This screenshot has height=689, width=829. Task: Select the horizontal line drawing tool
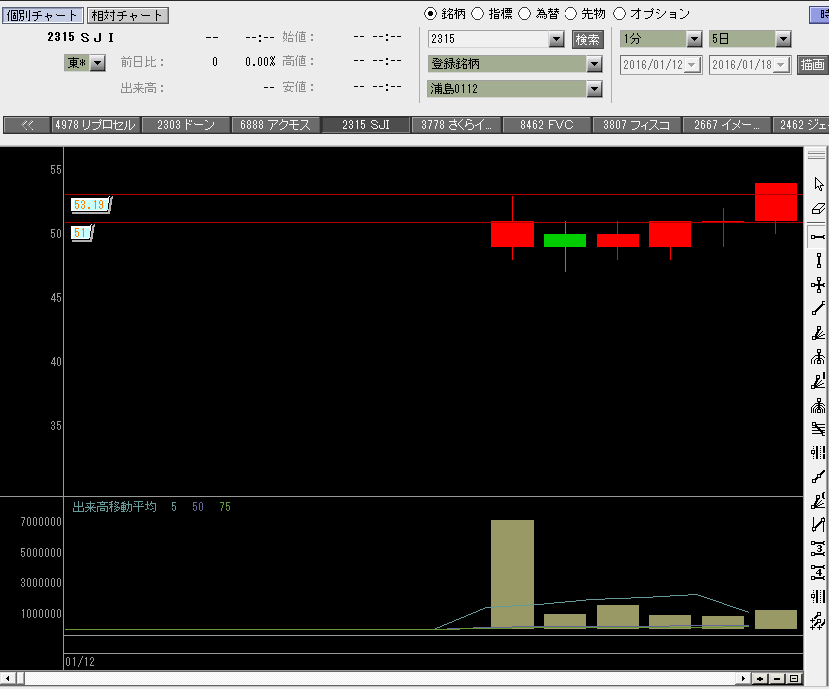818,236
